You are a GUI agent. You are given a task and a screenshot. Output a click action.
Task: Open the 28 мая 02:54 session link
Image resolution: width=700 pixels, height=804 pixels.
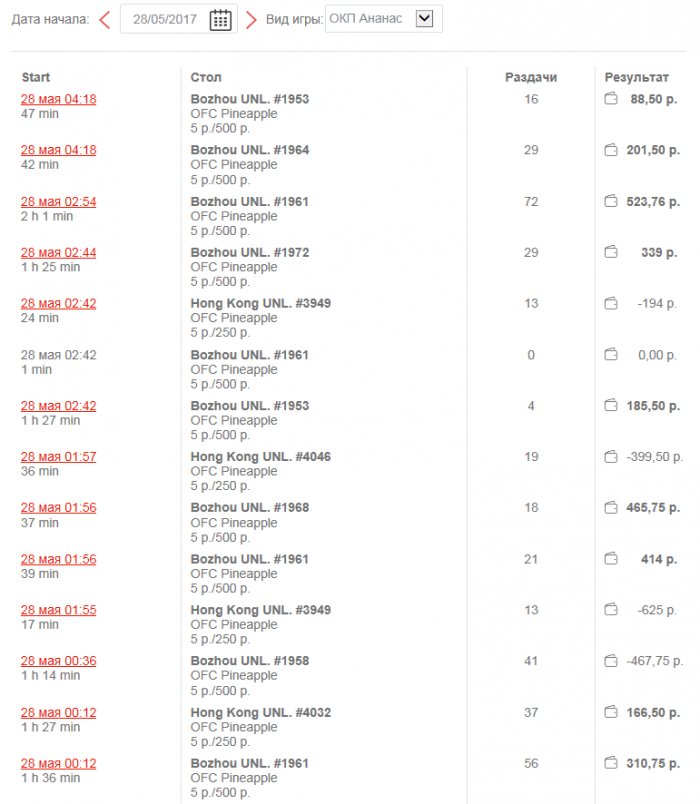coord(59,201)
